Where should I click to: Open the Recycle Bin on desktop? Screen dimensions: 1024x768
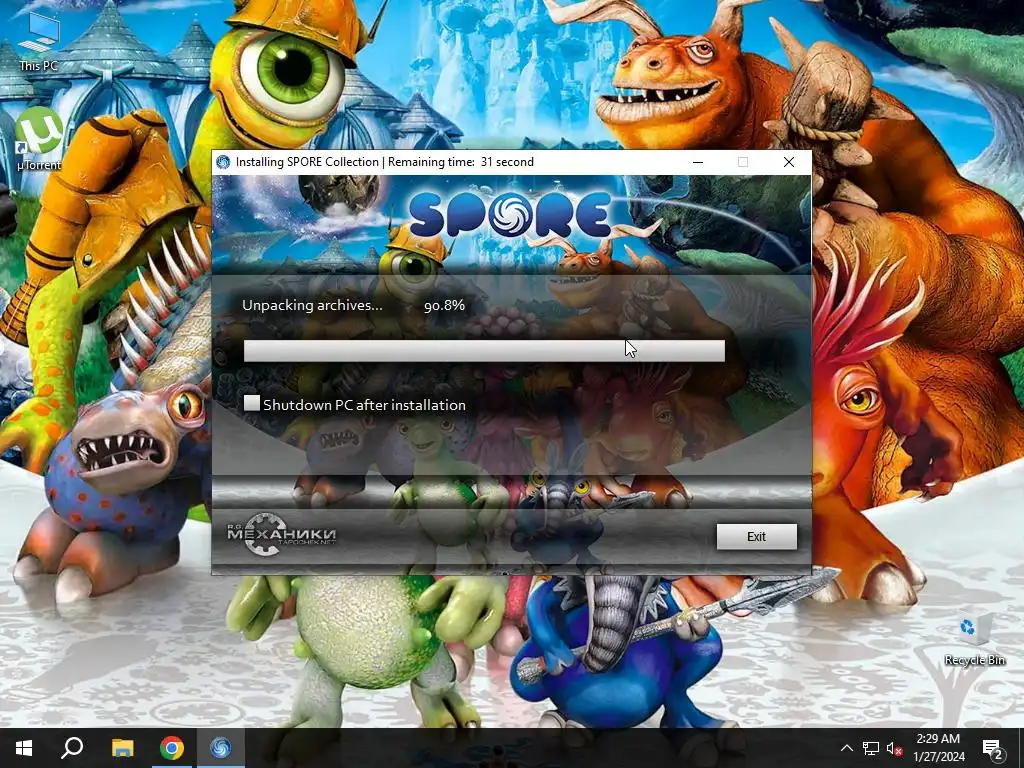tap(974, 641)
